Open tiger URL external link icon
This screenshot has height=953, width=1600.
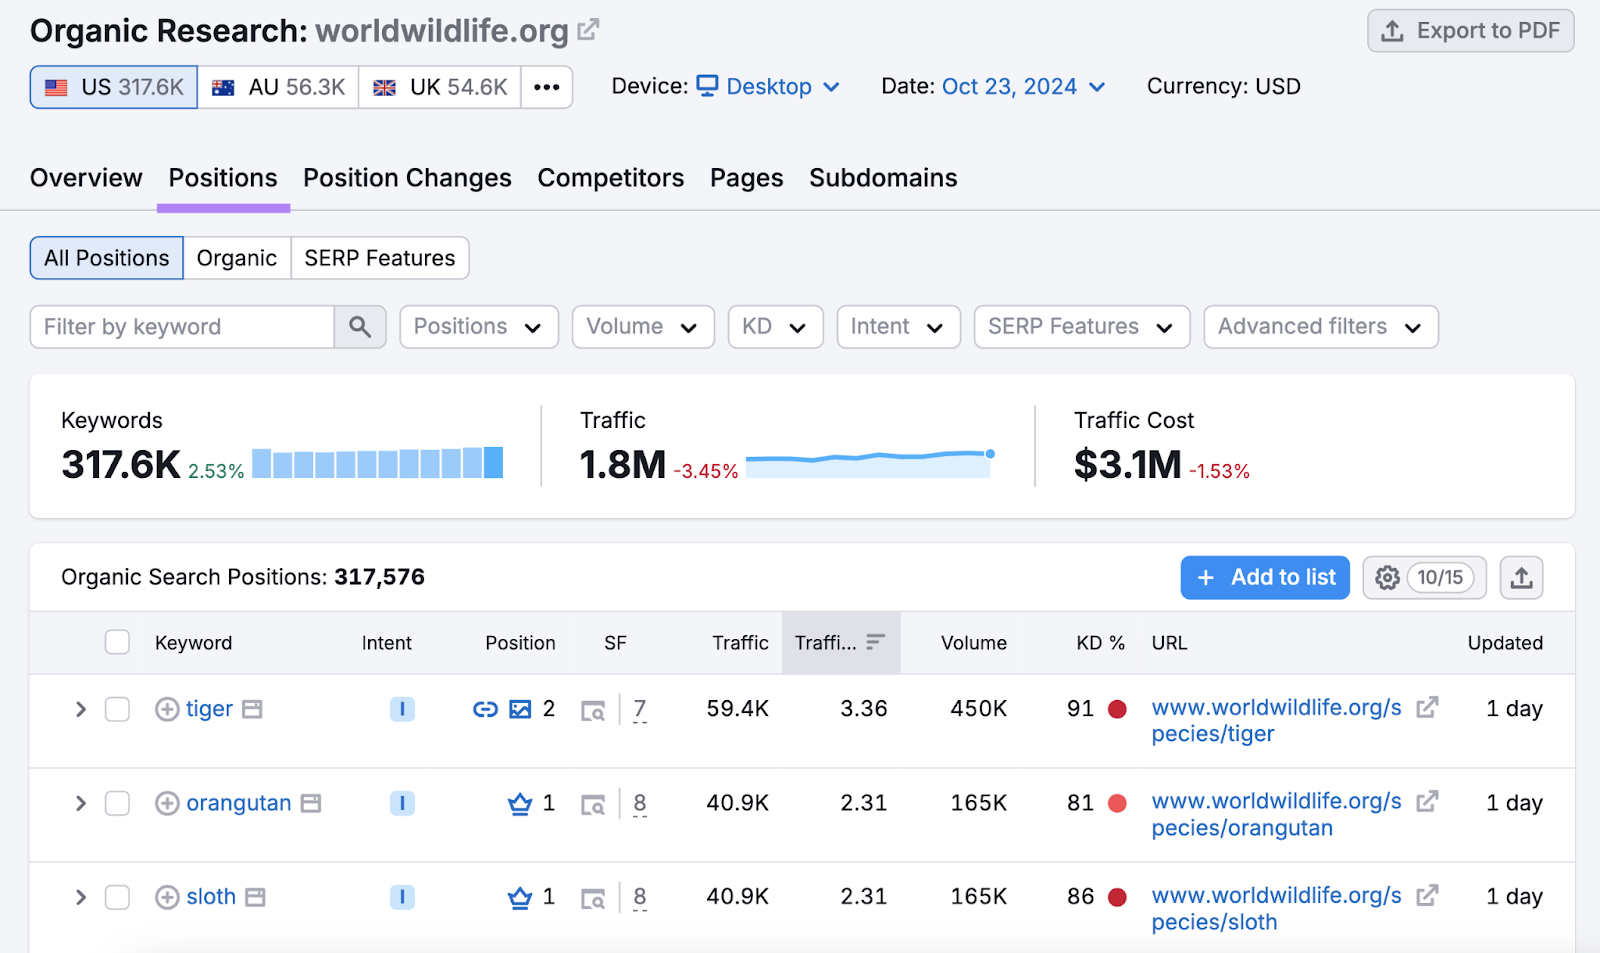[x=1427, y=707]
